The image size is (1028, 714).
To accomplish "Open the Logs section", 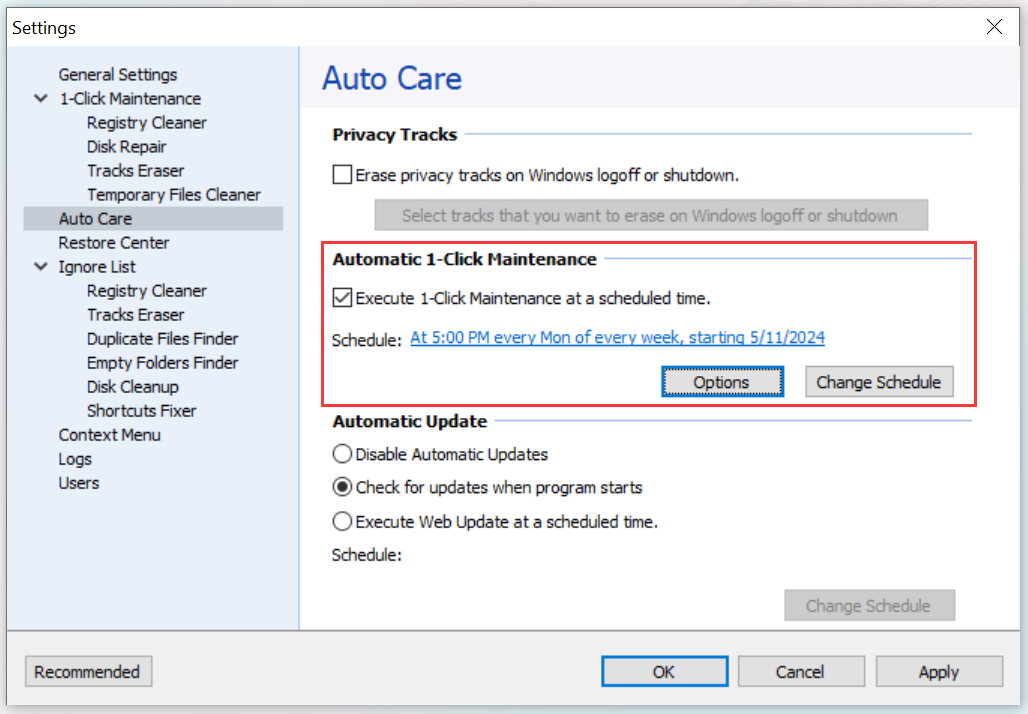I will point(74,458).
